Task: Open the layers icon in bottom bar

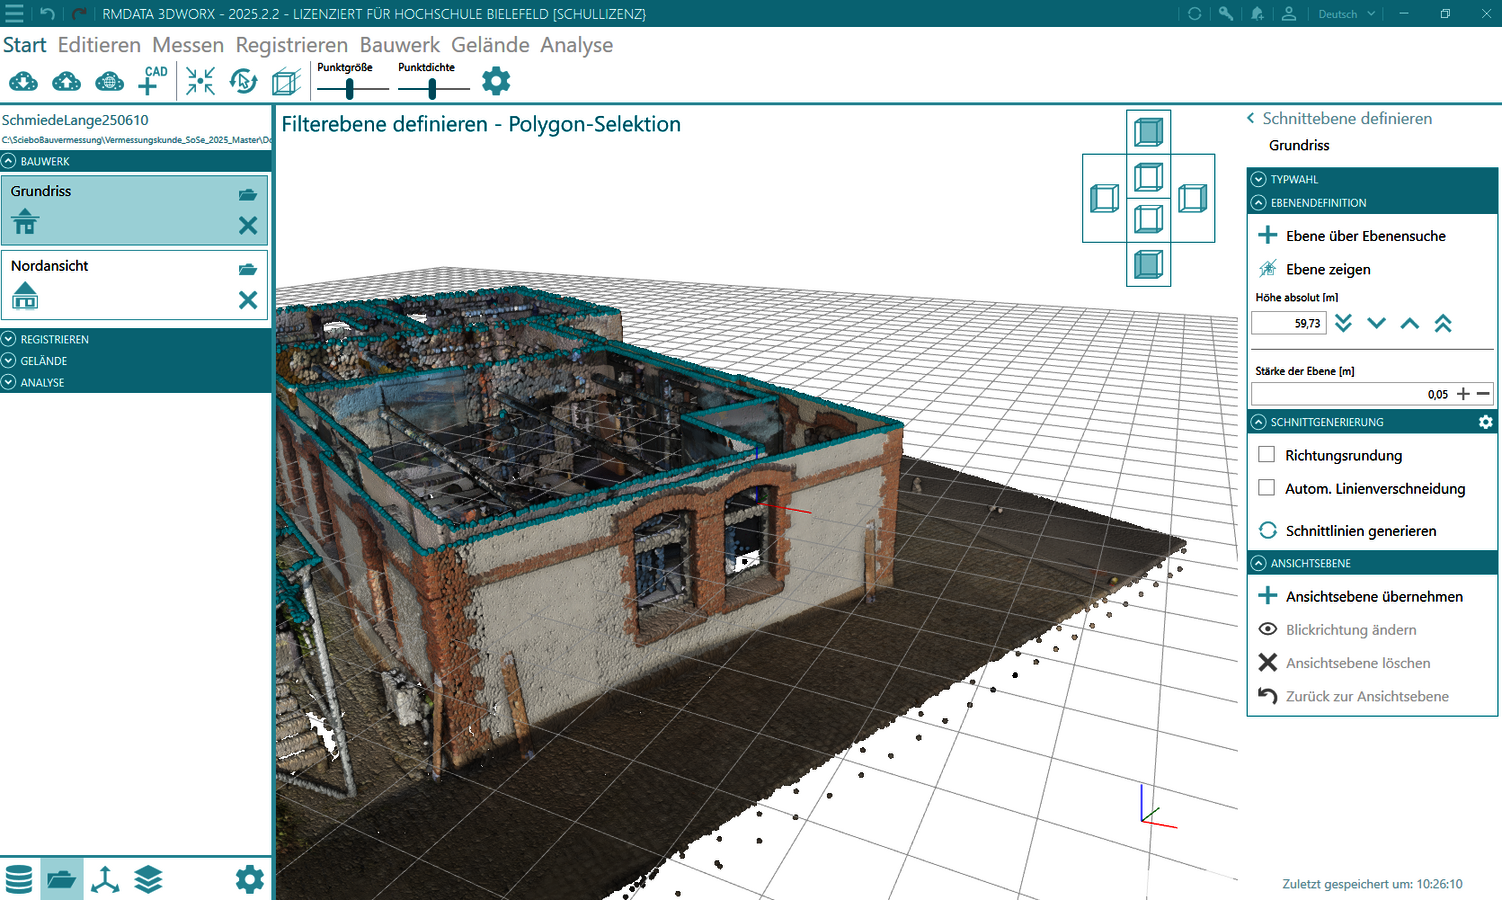Action: coord(148,879)
